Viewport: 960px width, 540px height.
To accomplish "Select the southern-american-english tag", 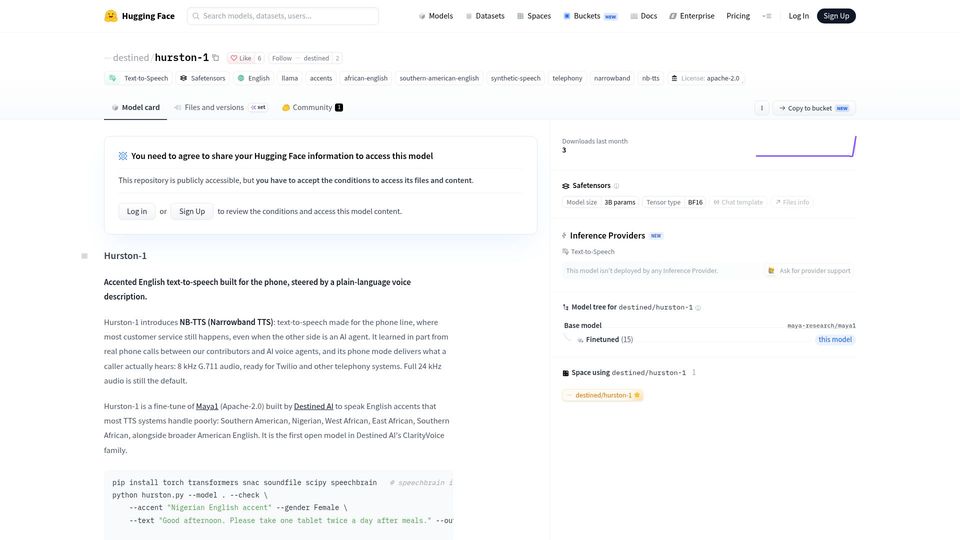I will (x=439, y=78).
